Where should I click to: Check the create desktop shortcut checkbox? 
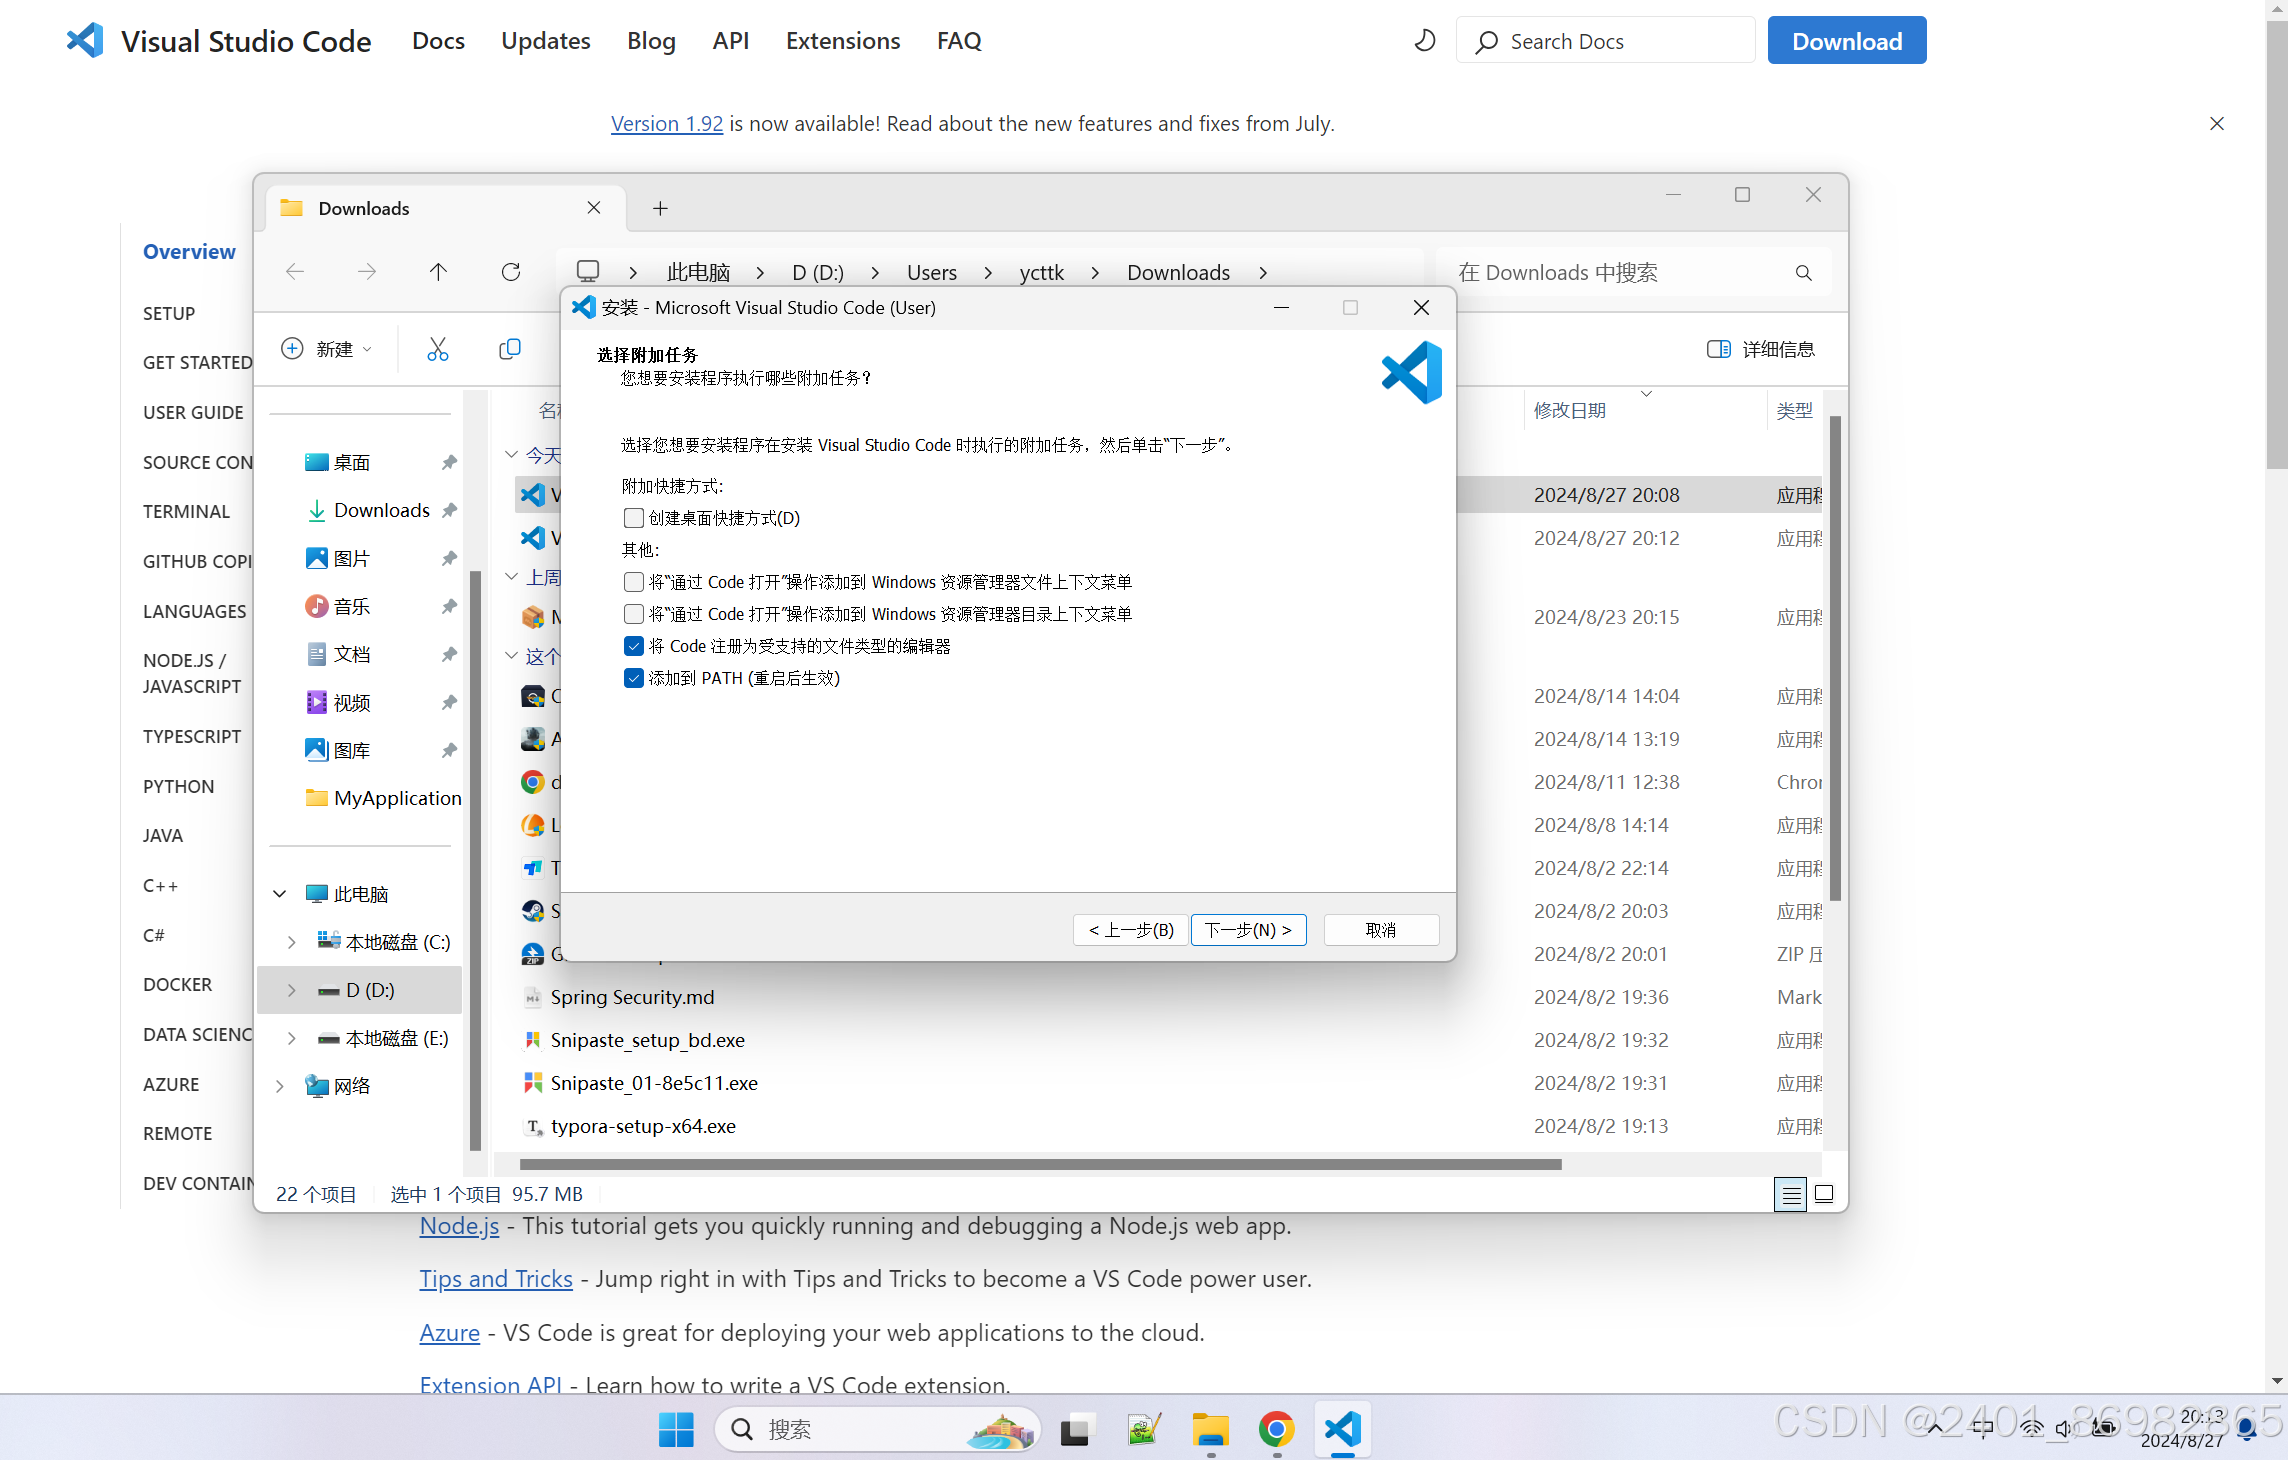(x=633, y=518)
